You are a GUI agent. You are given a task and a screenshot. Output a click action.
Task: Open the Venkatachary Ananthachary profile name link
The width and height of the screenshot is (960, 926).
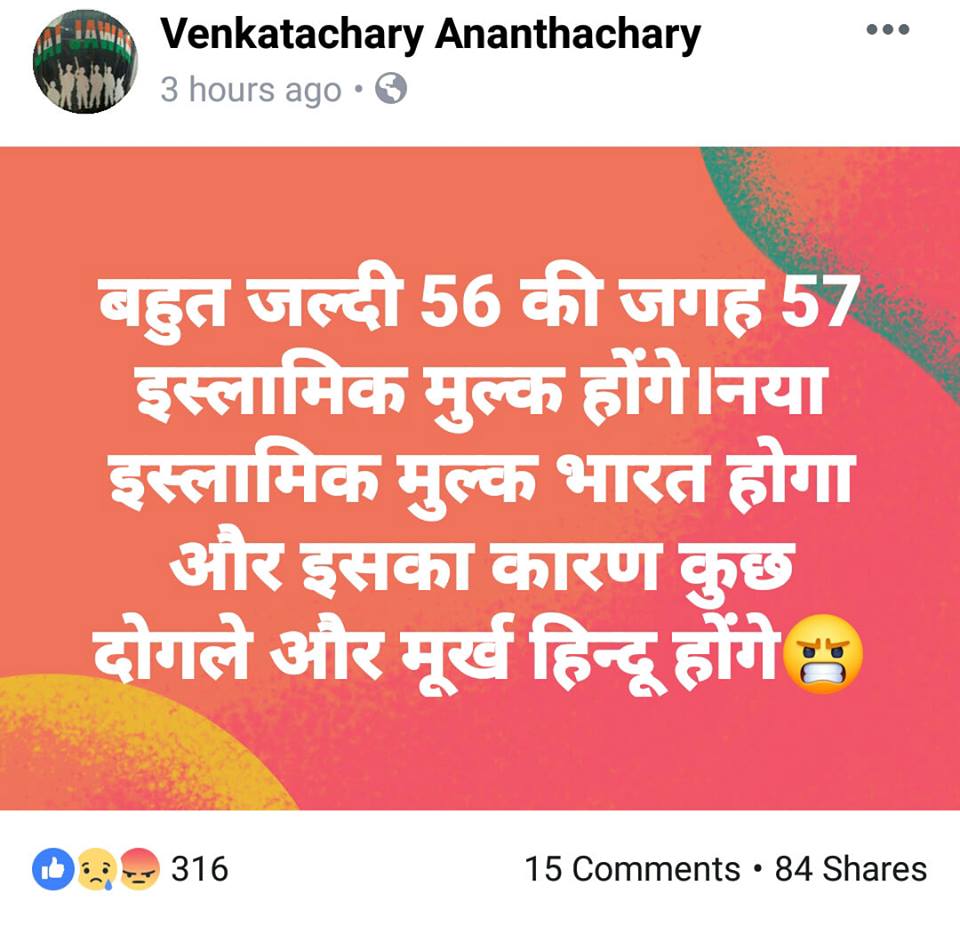(430, 35)
